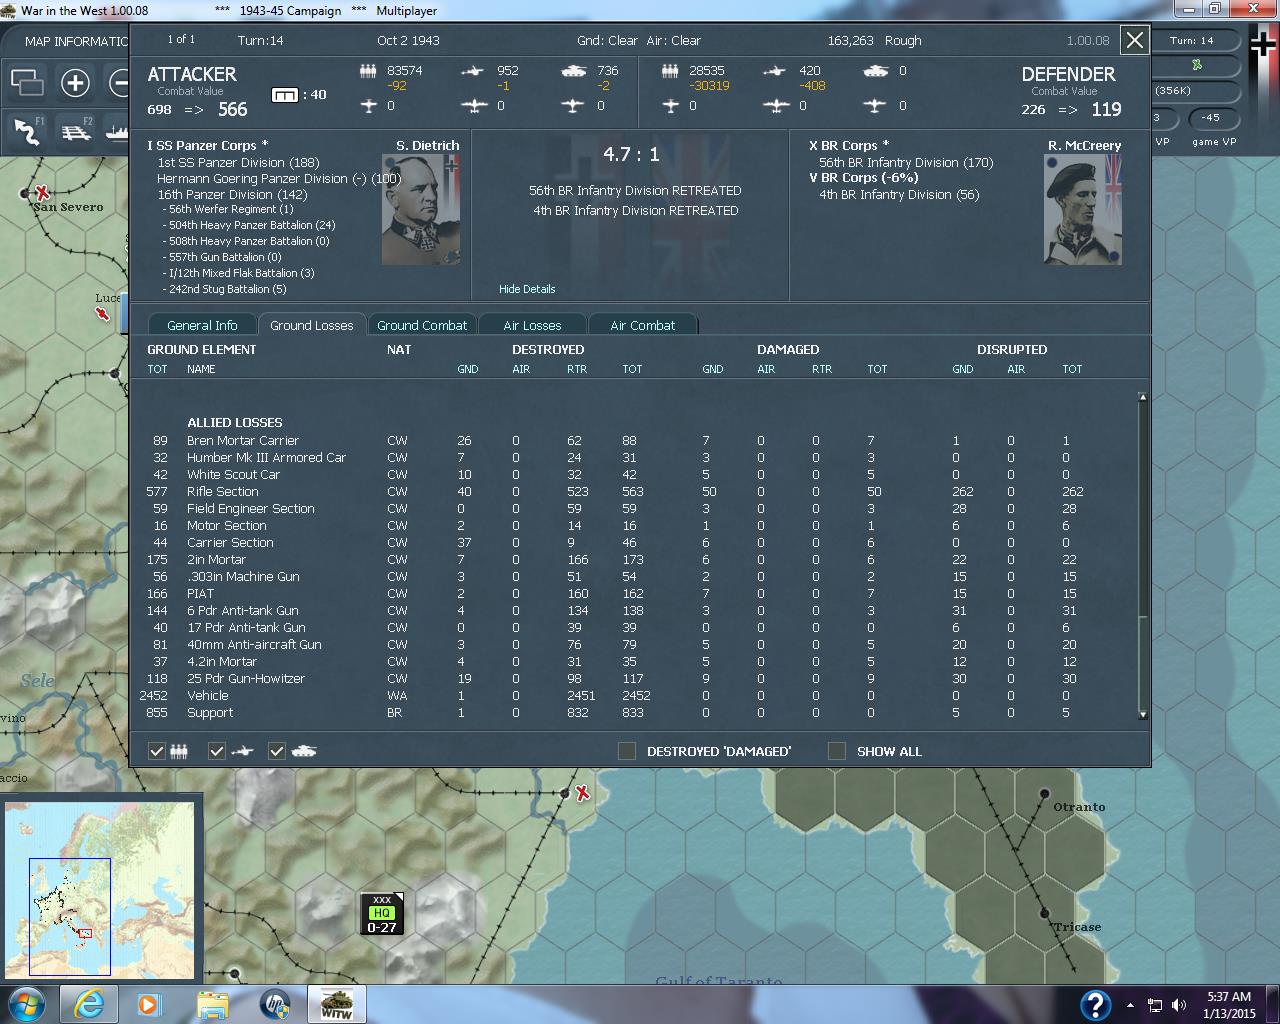
Task: Select 4th BR Infantry Division (56)
Action: click(899, 194)
